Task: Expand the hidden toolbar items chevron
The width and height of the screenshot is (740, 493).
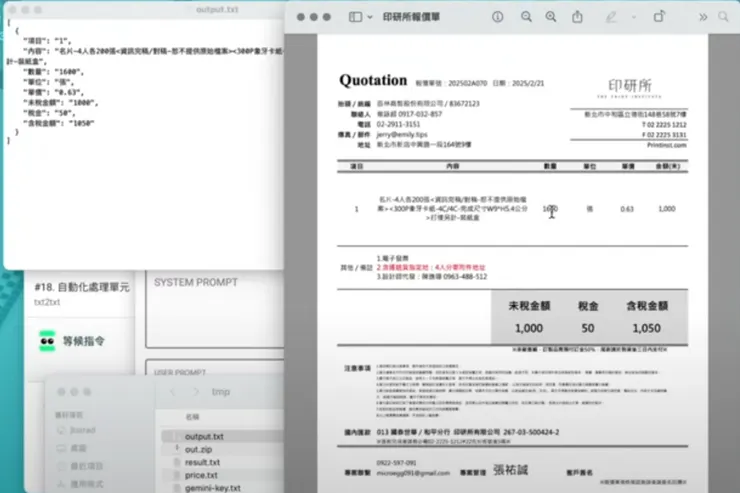Action: [703, 17]
